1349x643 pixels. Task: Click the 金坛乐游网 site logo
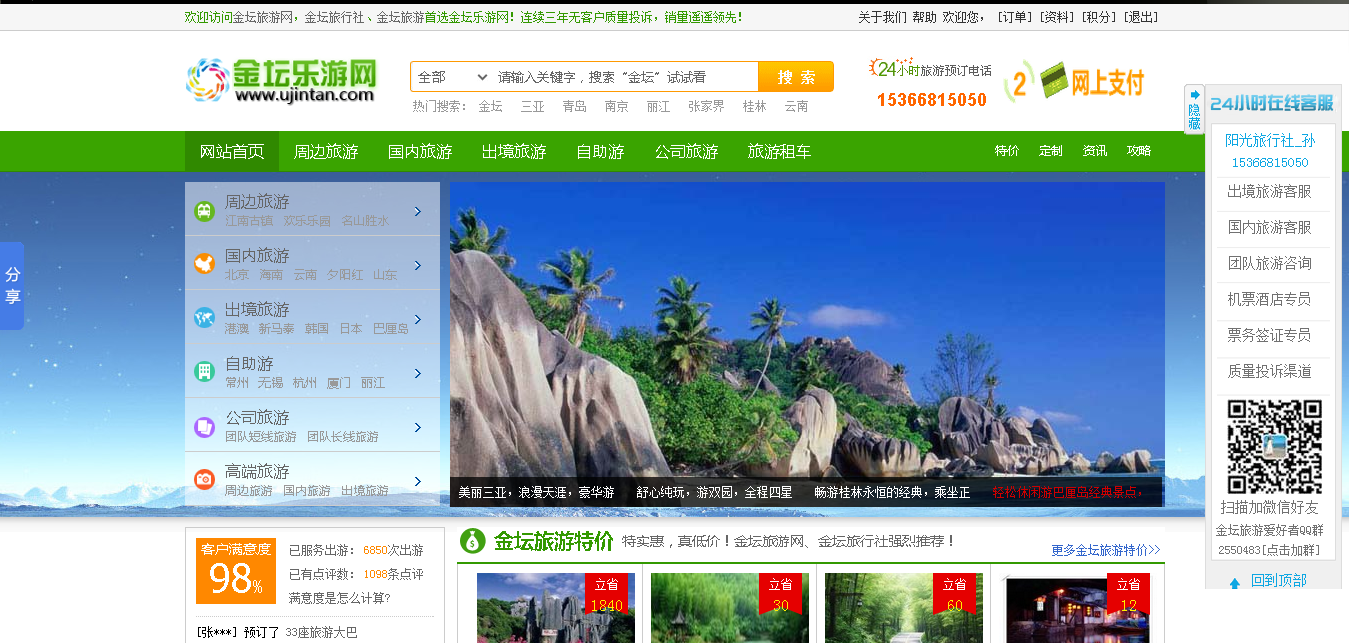tap(281, 80)
